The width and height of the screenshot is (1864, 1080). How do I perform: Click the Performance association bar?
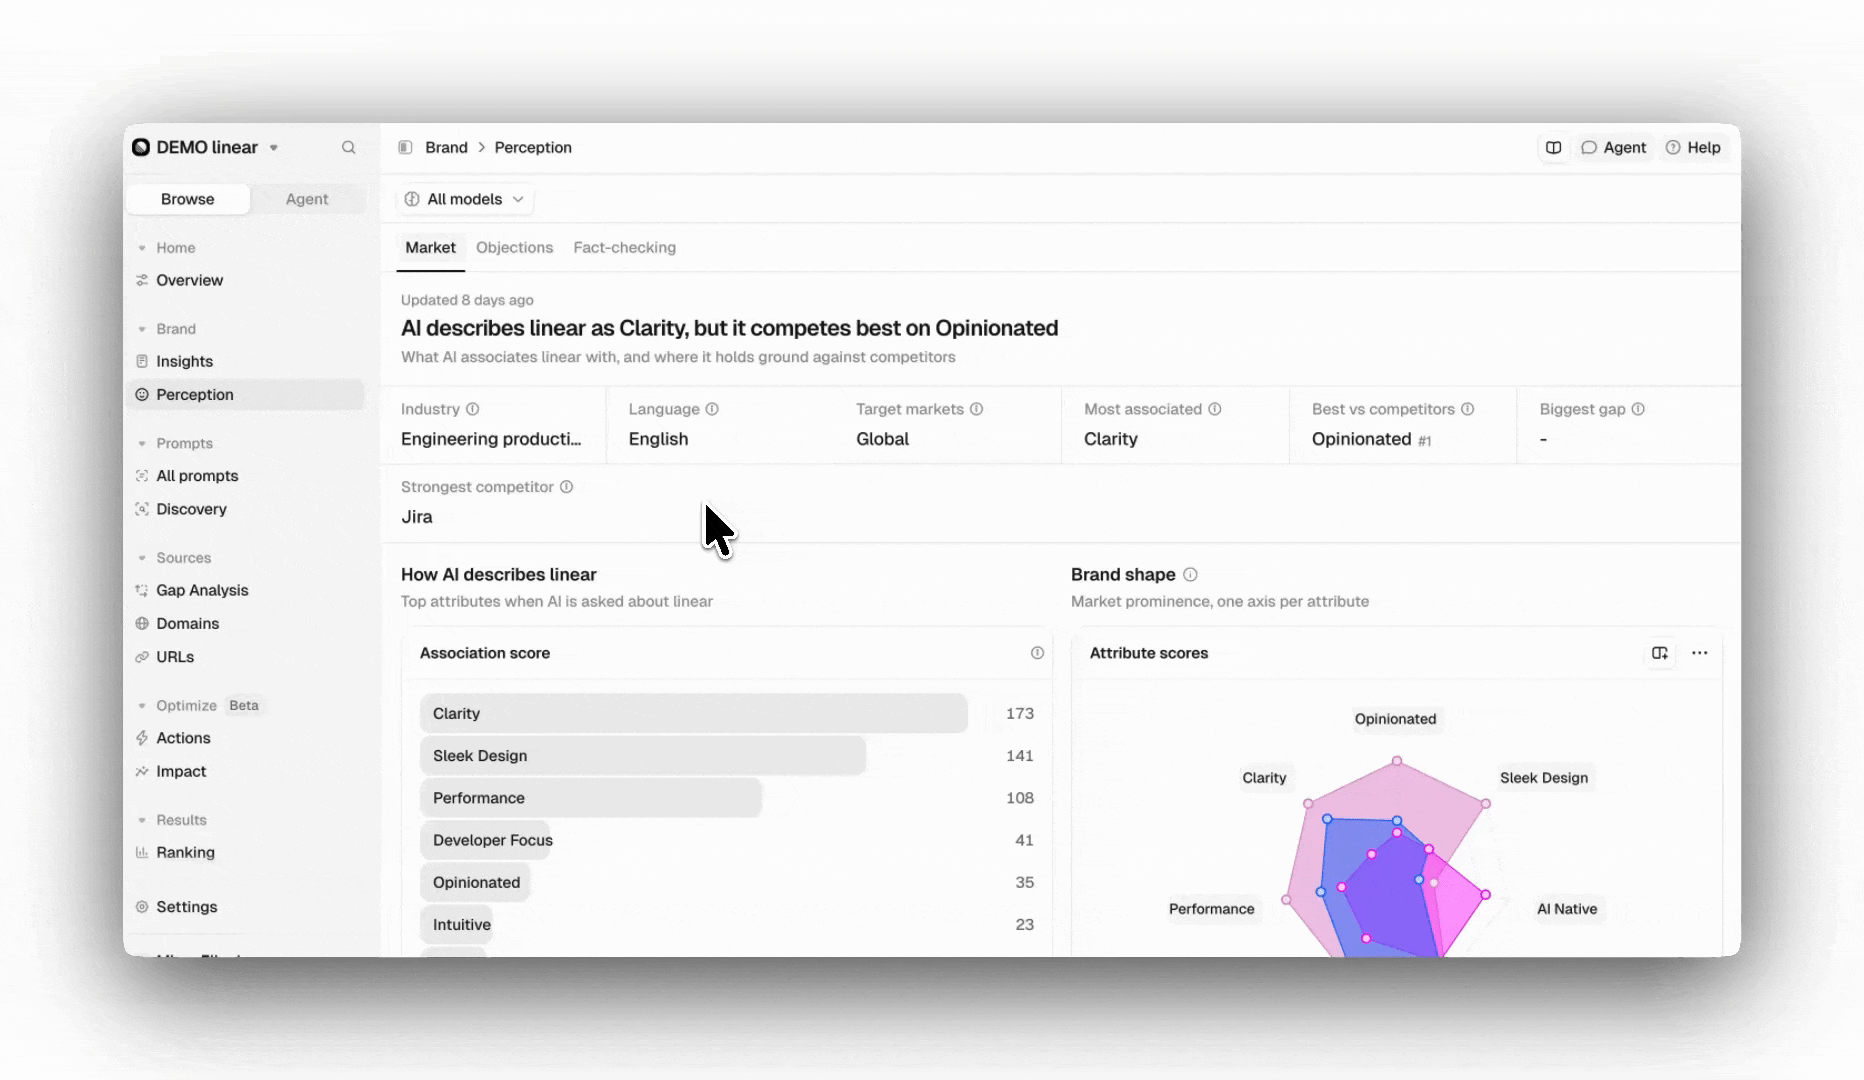pyautogui.click(x=590, y=798)
